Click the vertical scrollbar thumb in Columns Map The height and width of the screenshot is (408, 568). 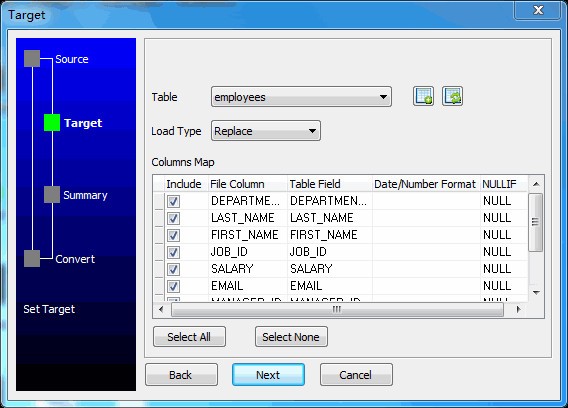coord(535,222)
